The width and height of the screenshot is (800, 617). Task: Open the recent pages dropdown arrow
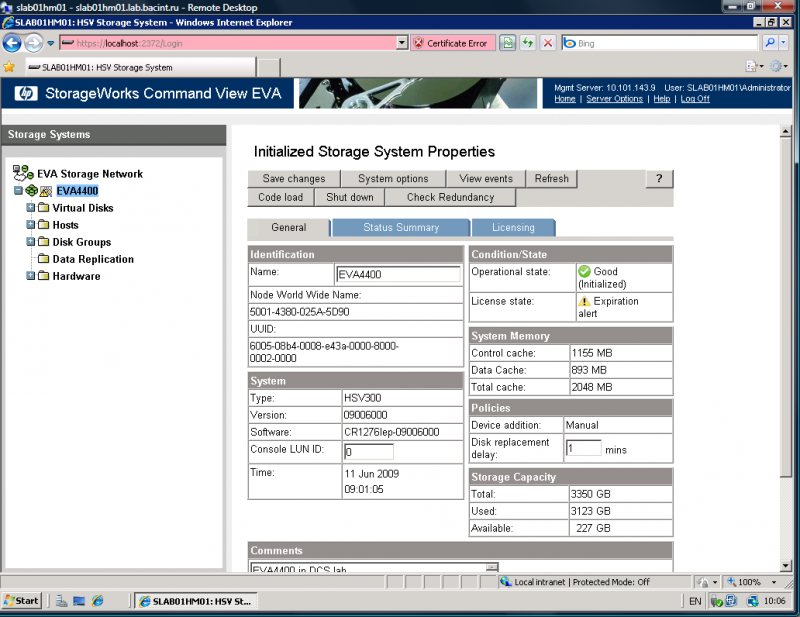(51, 43)
